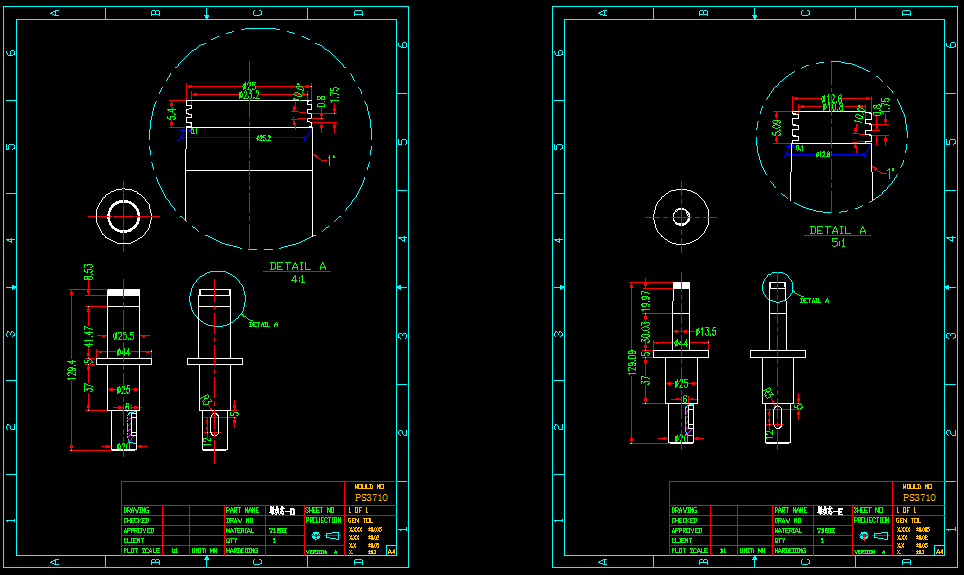Select the 1° angle callout in left detail
Image resolution: width=964 pixels, height=575 pixels.
[x=331, y=161]
